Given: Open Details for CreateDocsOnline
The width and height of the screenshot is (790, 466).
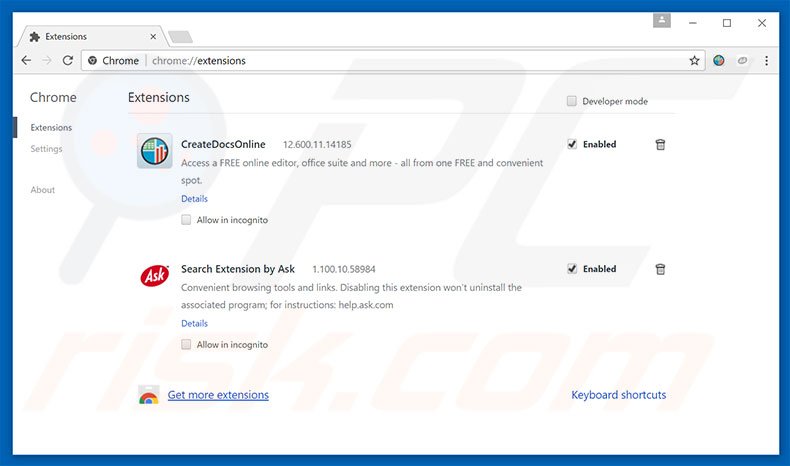Looking at the screenshot, I should point(194,198).
